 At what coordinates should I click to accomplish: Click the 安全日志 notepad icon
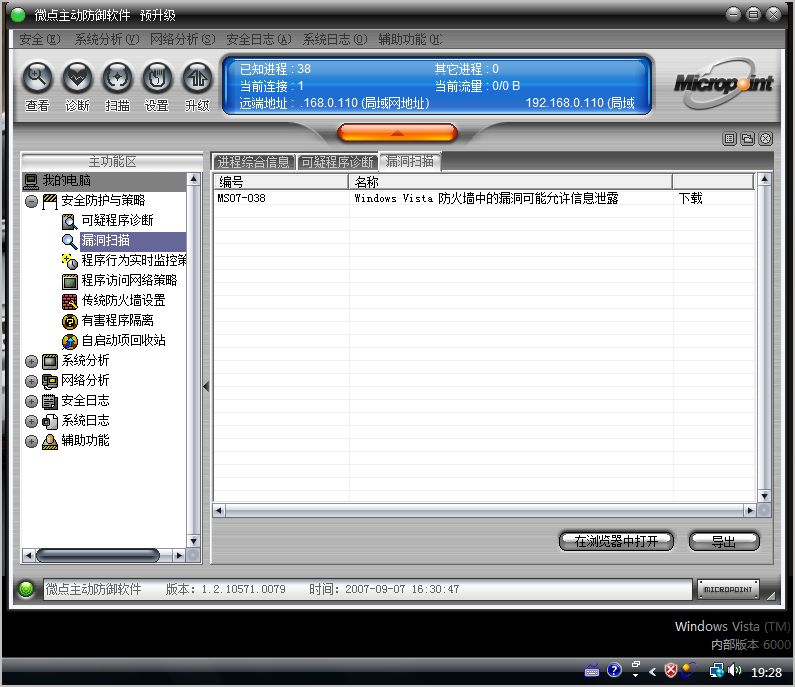(50, 402)
